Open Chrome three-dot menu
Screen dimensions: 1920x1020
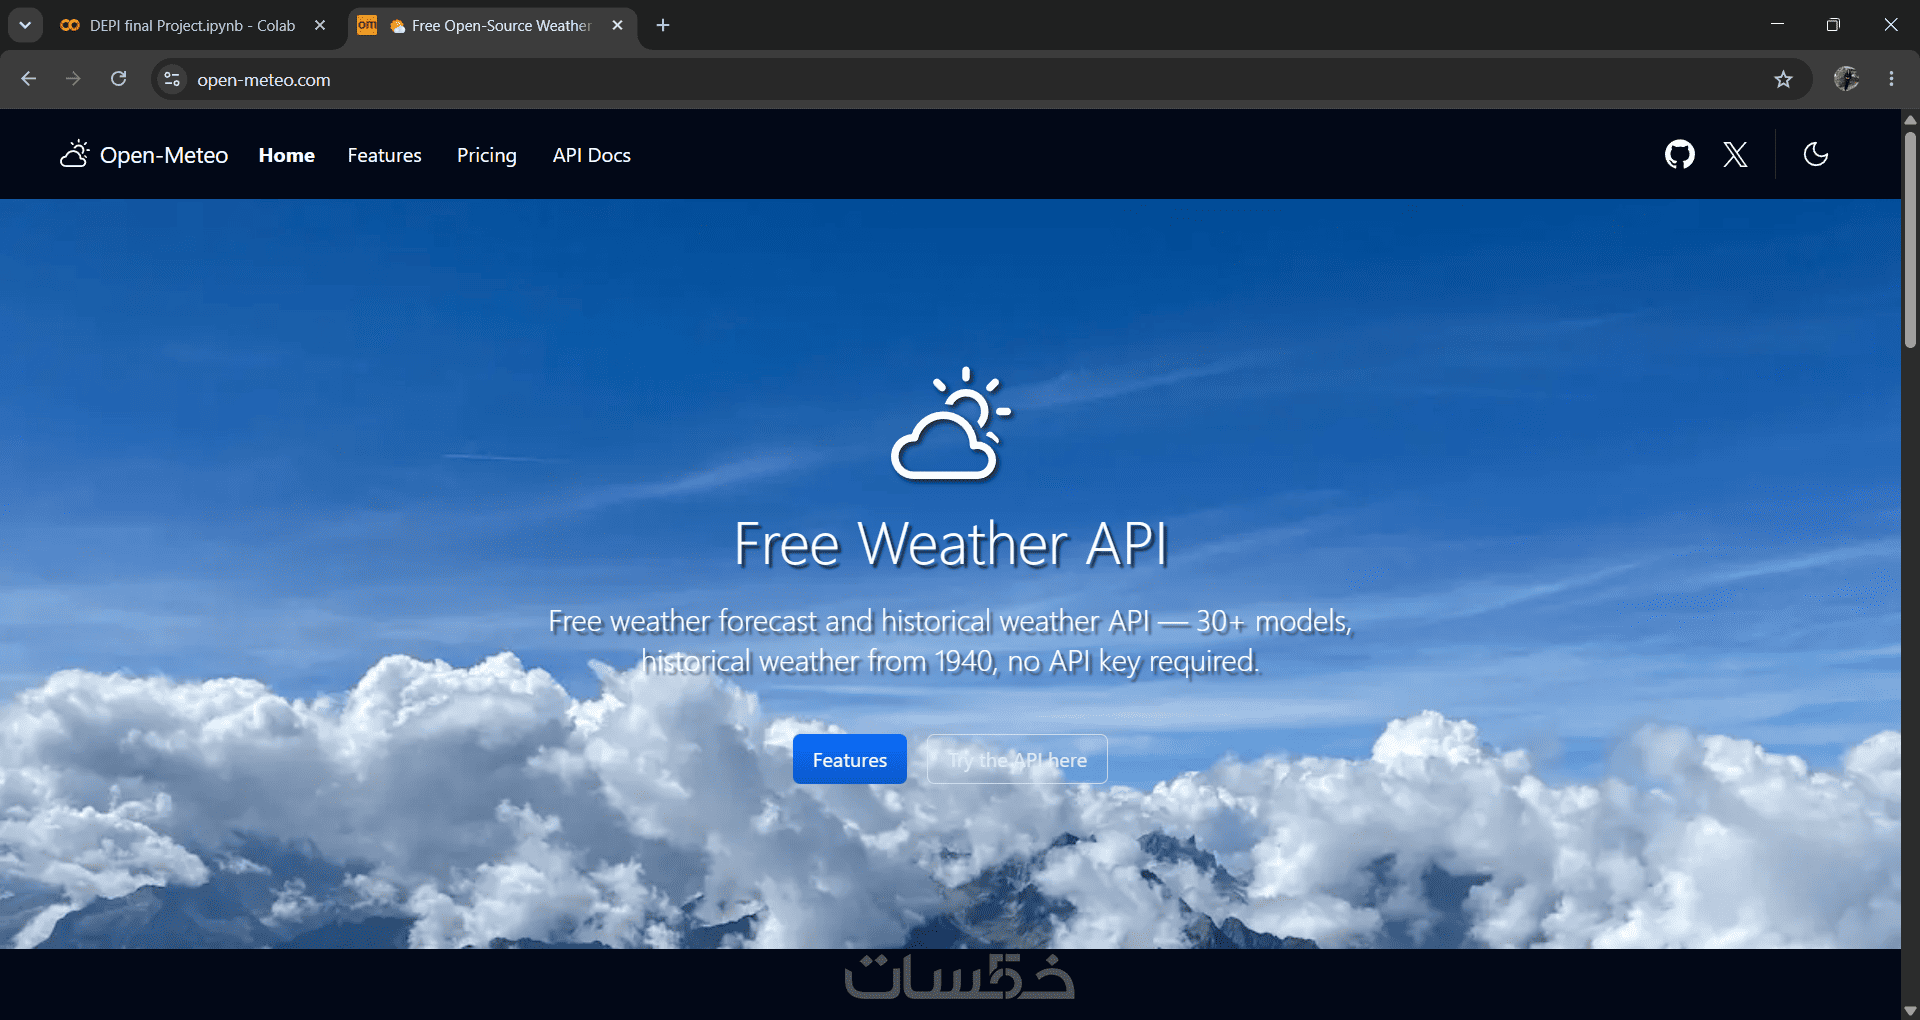(x=1891, y=79)
